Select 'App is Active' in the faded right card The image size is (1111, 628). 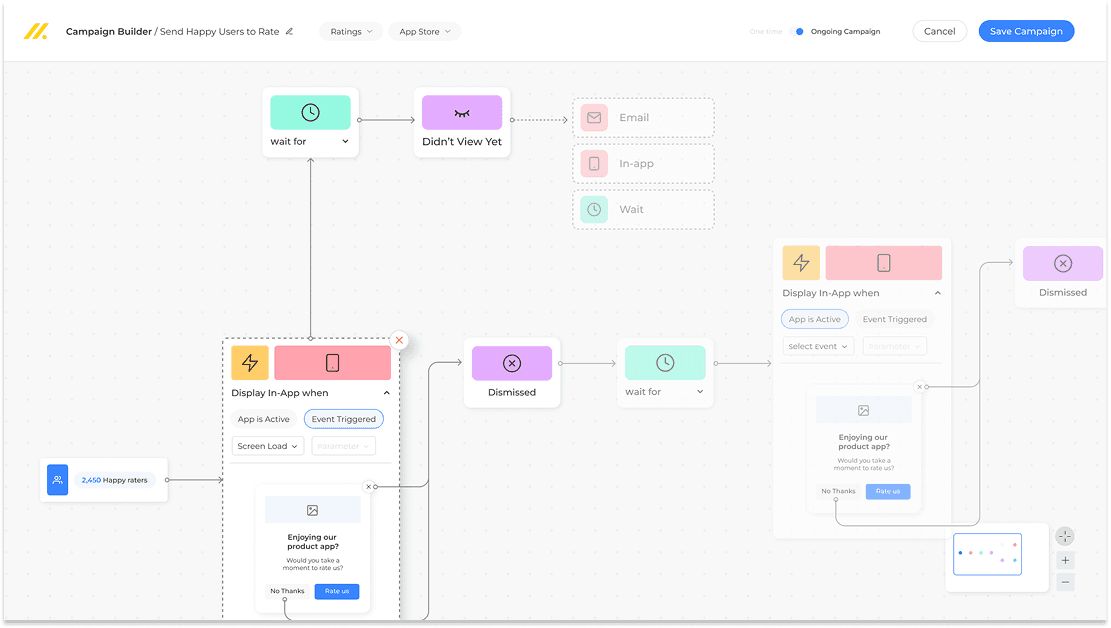[815, 319]
